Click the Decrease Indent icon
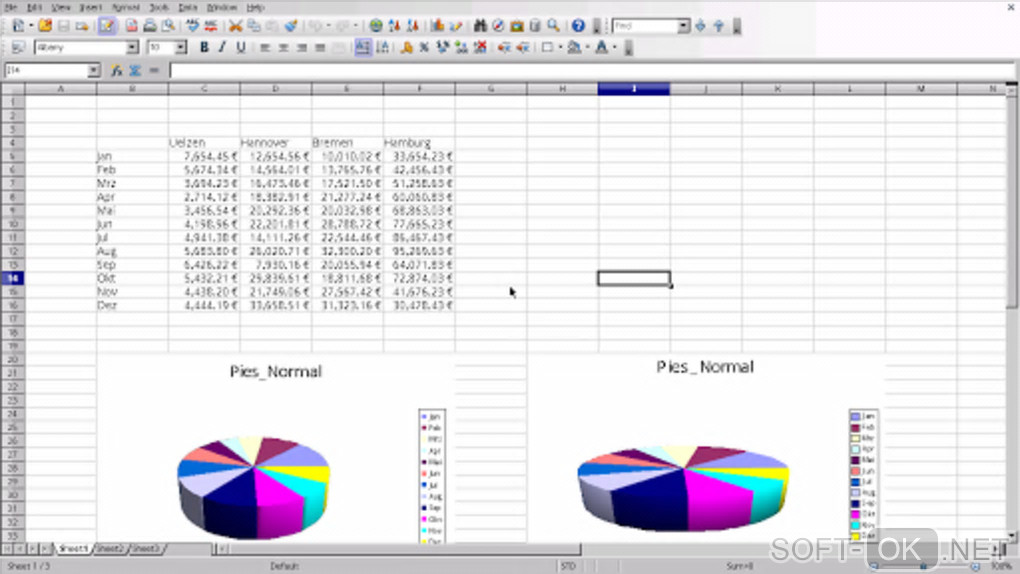Image resolution: width=1020 pixels, height=574 pixels. point(504,48)
